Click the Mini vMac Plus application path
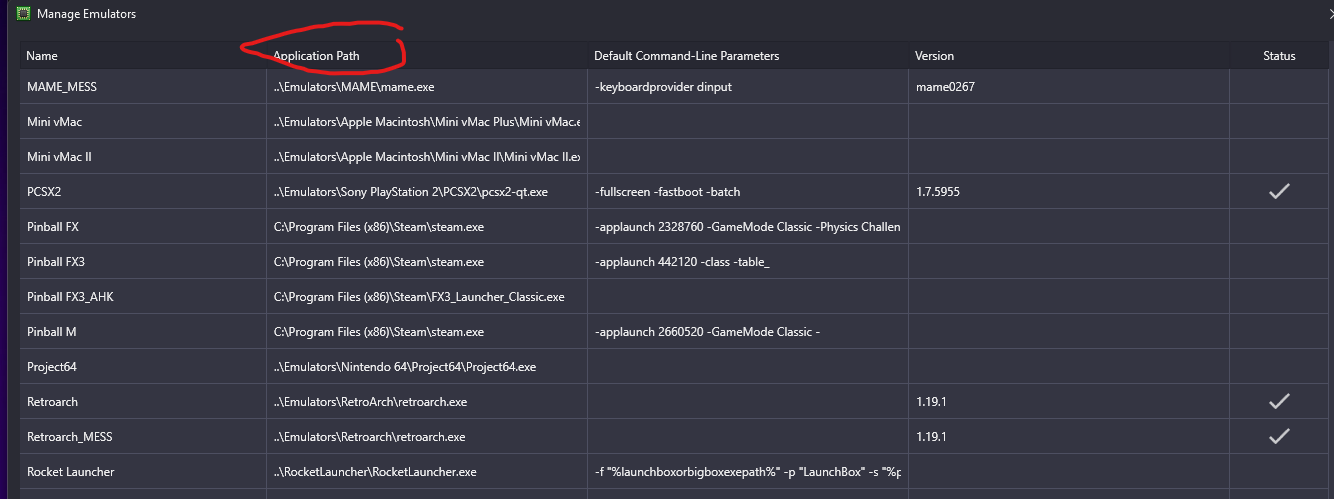The width and height of the screenshot is (1334, 499). click(x=427, y=122)
